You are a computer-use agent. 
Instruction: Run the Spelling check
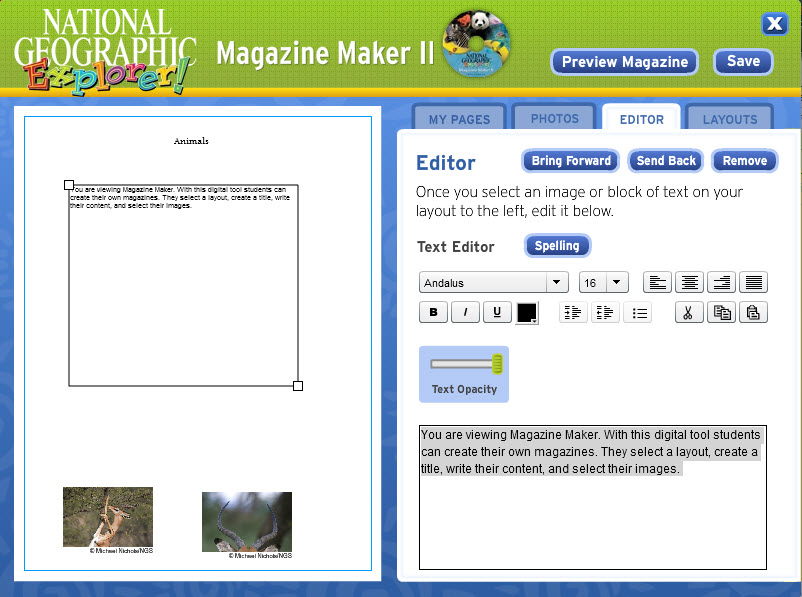[x=557, y=246]
